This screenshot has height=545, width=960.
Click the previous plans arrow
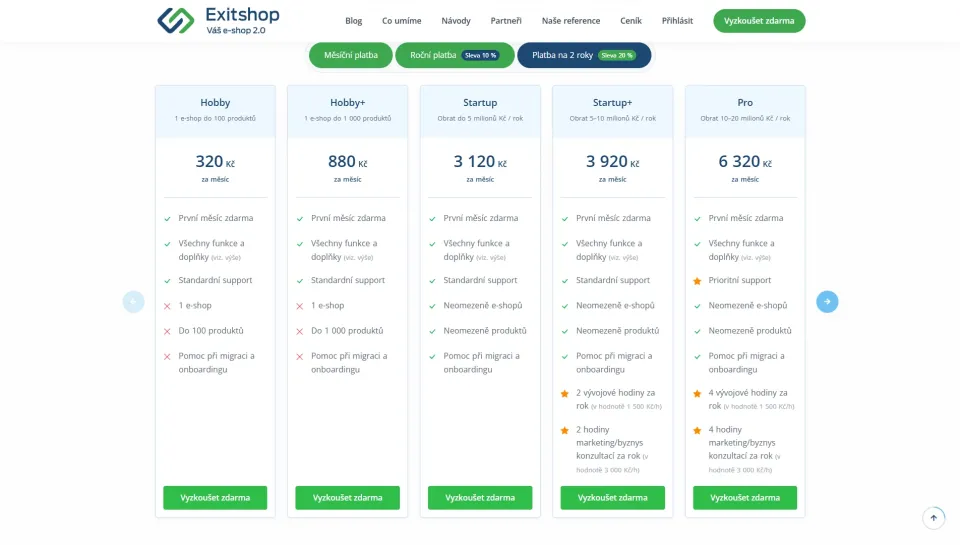pyautogui.click(x=133, y=301)
